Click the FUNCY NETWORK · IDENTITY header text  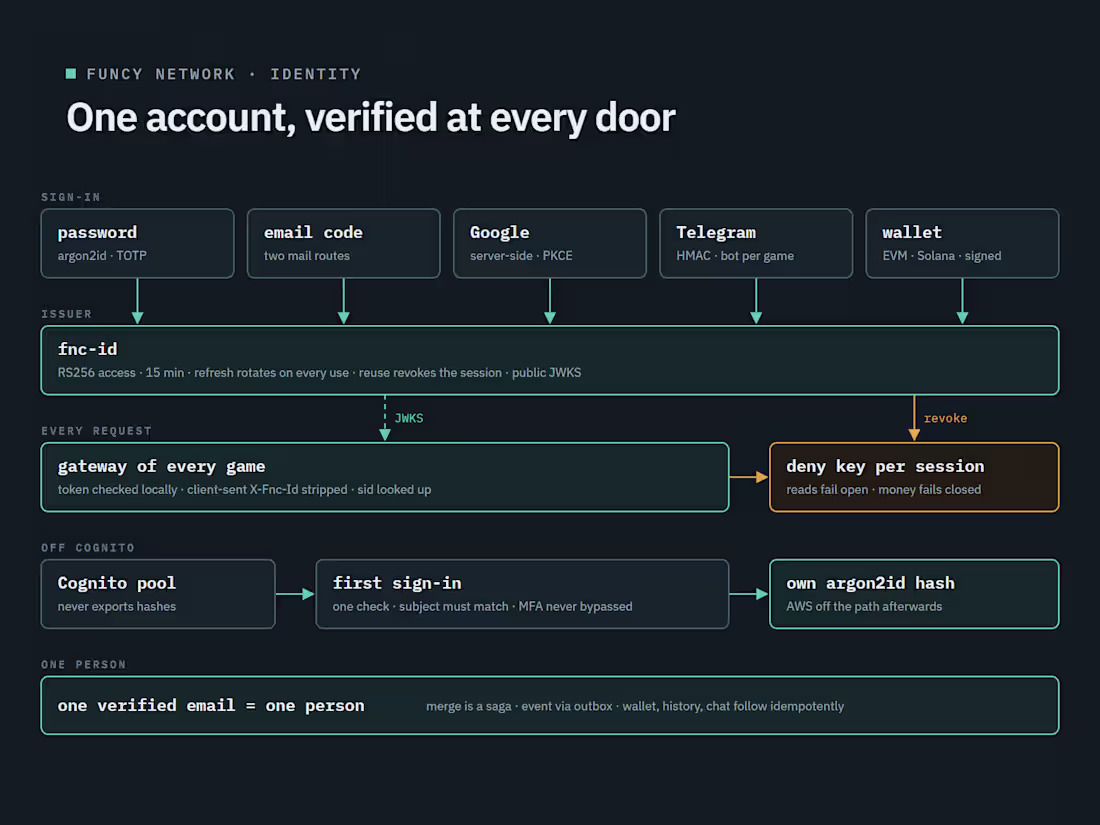coord(224,74)
